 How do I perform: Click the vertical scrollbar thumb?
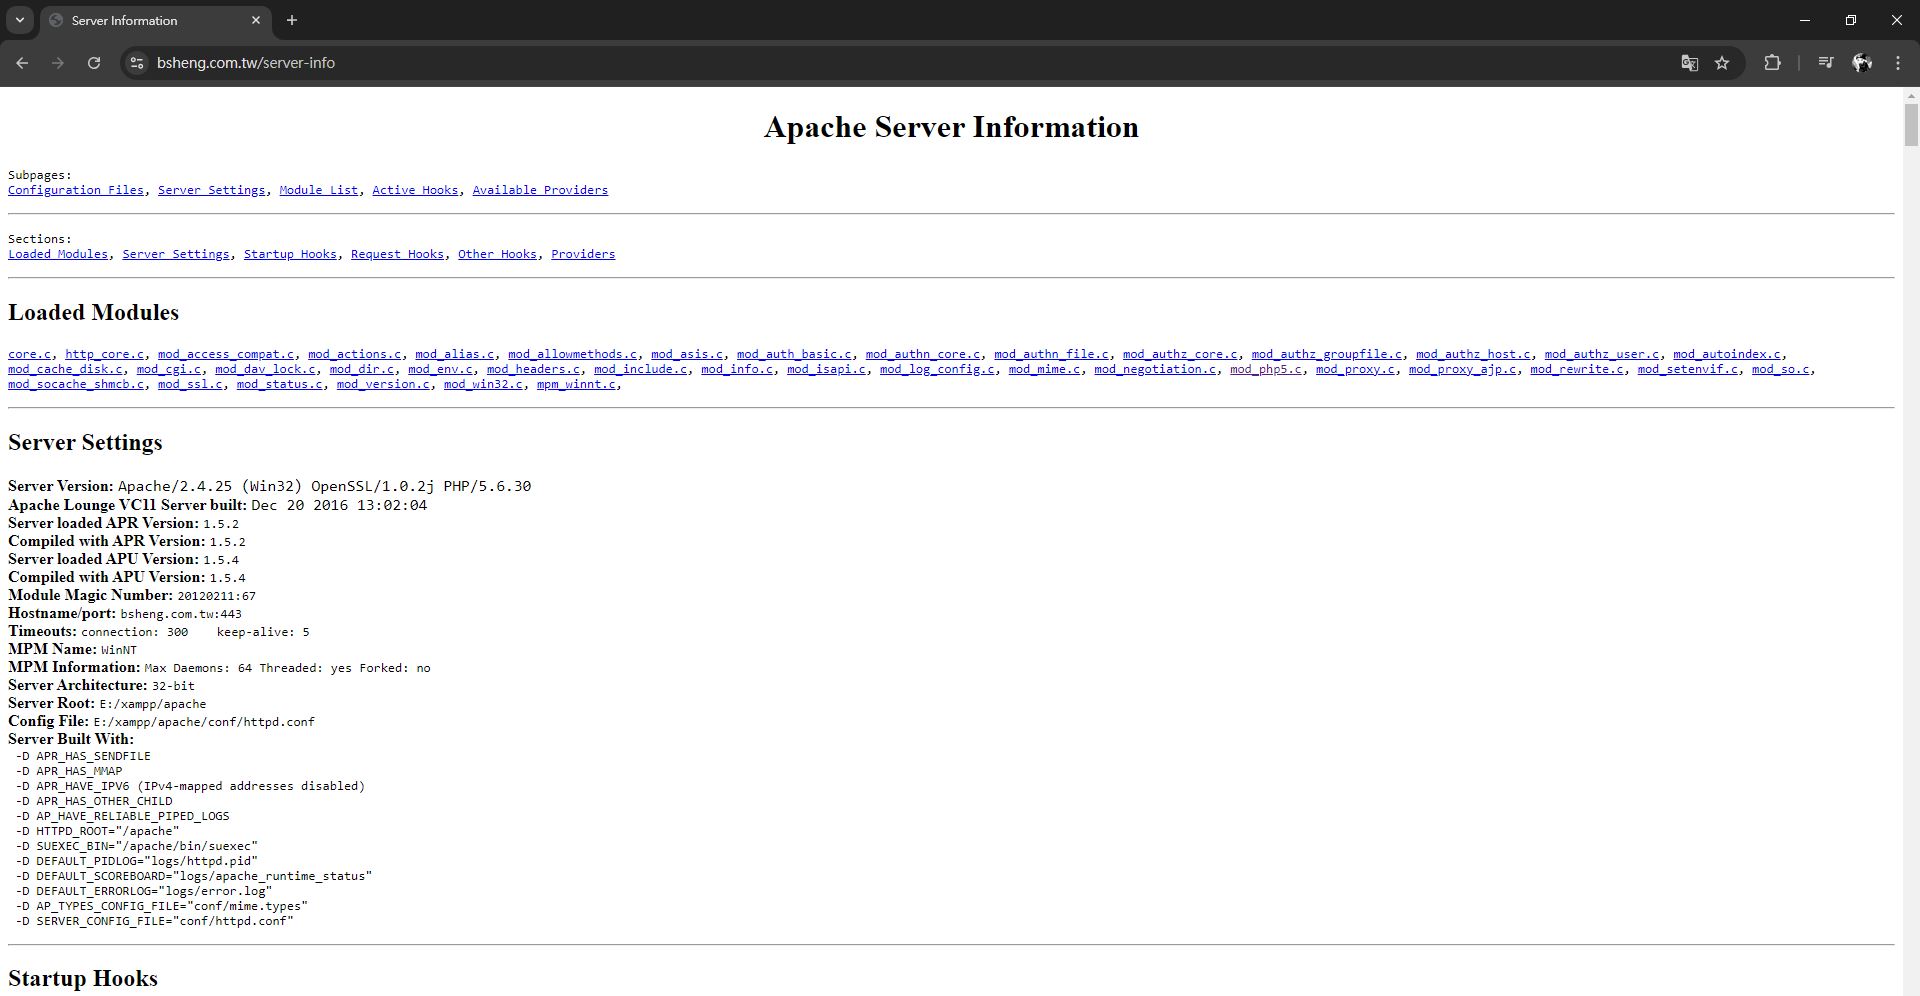click(x=1911, y=125)
